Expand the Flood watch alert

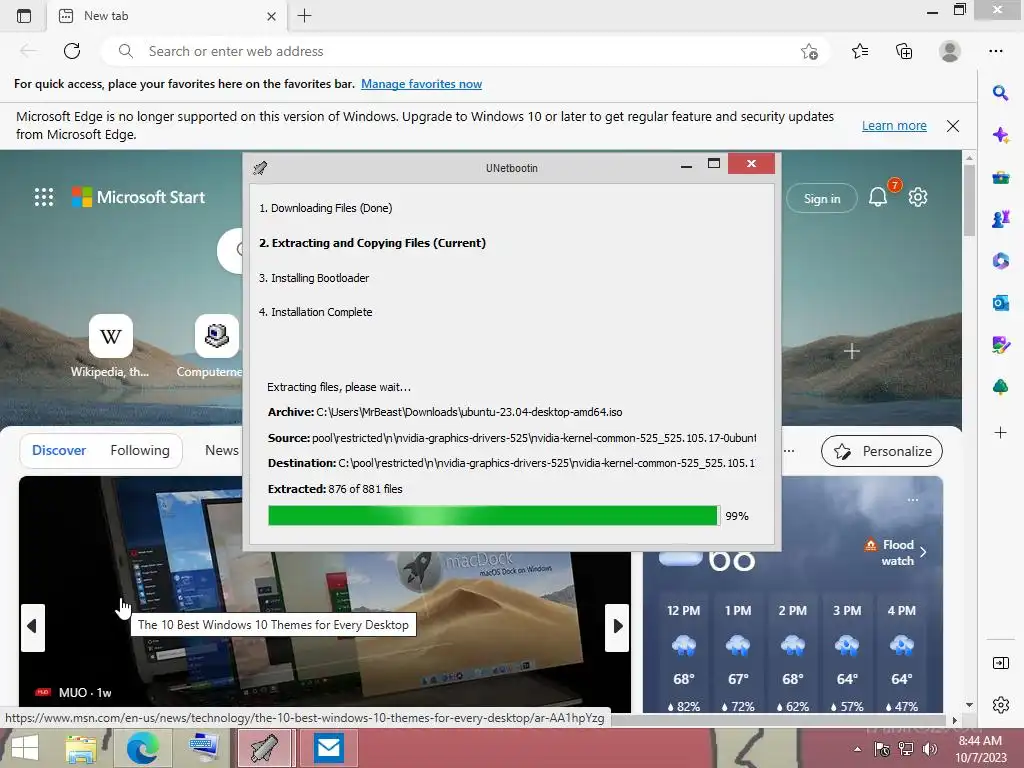pos(895,552)
